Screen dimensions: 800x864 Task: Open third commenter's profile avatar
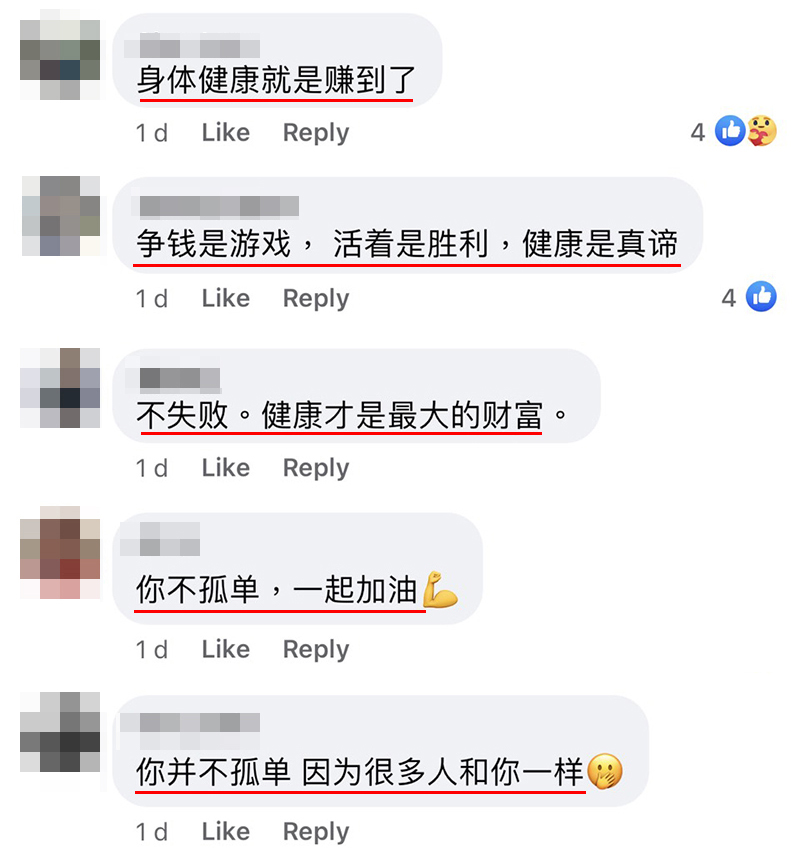click(60, 388)
